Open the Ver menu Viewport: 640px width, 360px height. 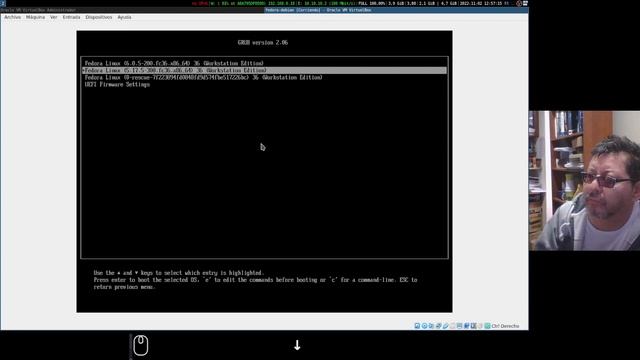(53, 17)
